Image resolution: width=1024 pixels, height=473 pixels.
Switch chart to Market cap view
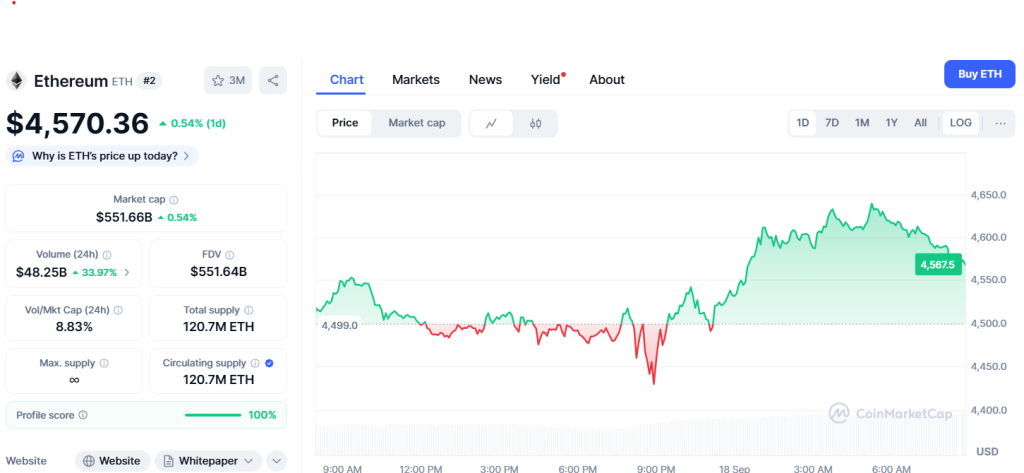tap(417, 123)
